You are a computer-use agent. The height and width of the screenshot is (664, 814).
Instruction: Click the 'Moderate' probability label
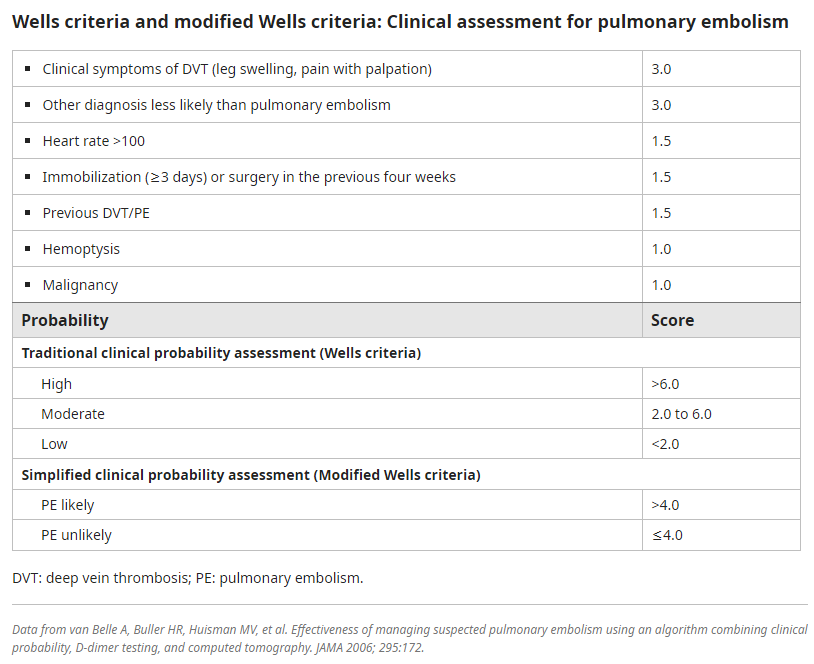point(73,414)
